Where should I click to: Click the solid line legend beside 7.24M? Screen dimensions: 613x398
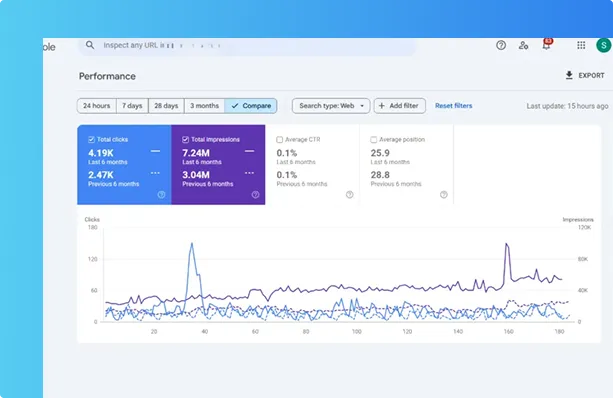click(249, 151)
